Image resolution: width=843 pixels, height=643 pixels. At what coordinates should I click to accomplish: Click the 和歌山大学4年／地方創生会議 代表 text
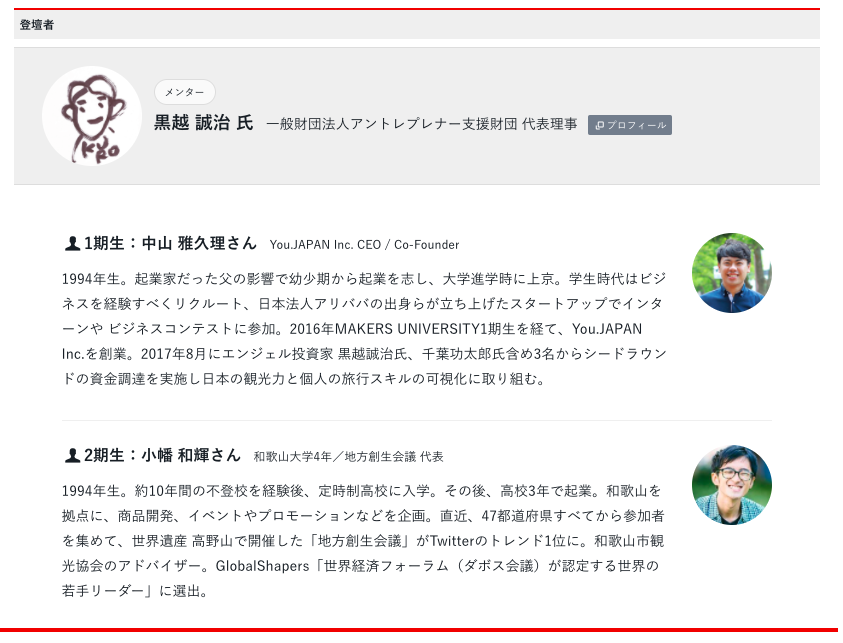348,457
